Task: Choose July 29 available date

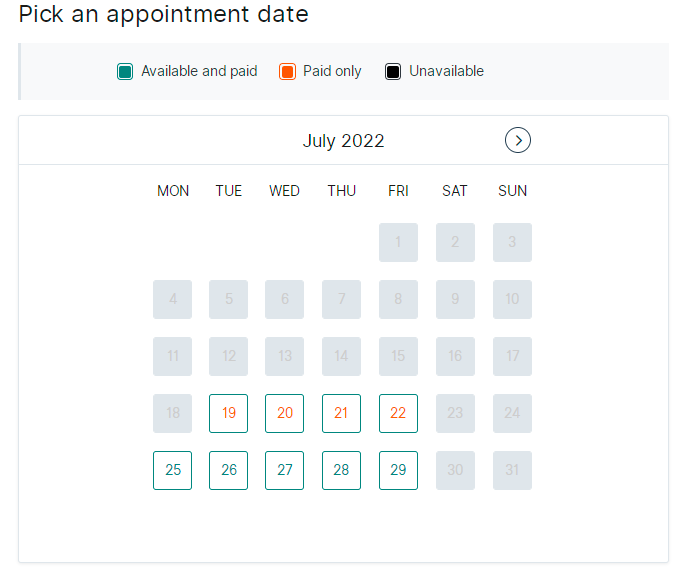Action: point(398,470)
